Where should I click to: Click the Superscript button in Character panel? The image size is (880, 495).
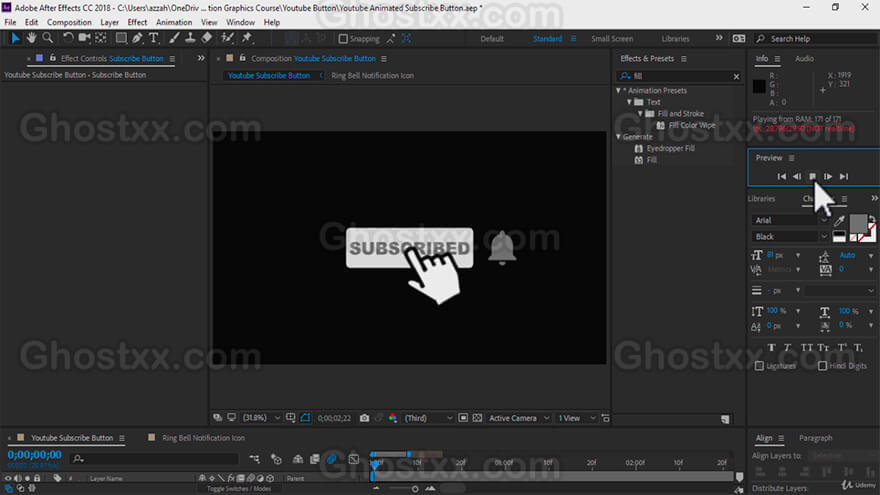tap(842, 348)
